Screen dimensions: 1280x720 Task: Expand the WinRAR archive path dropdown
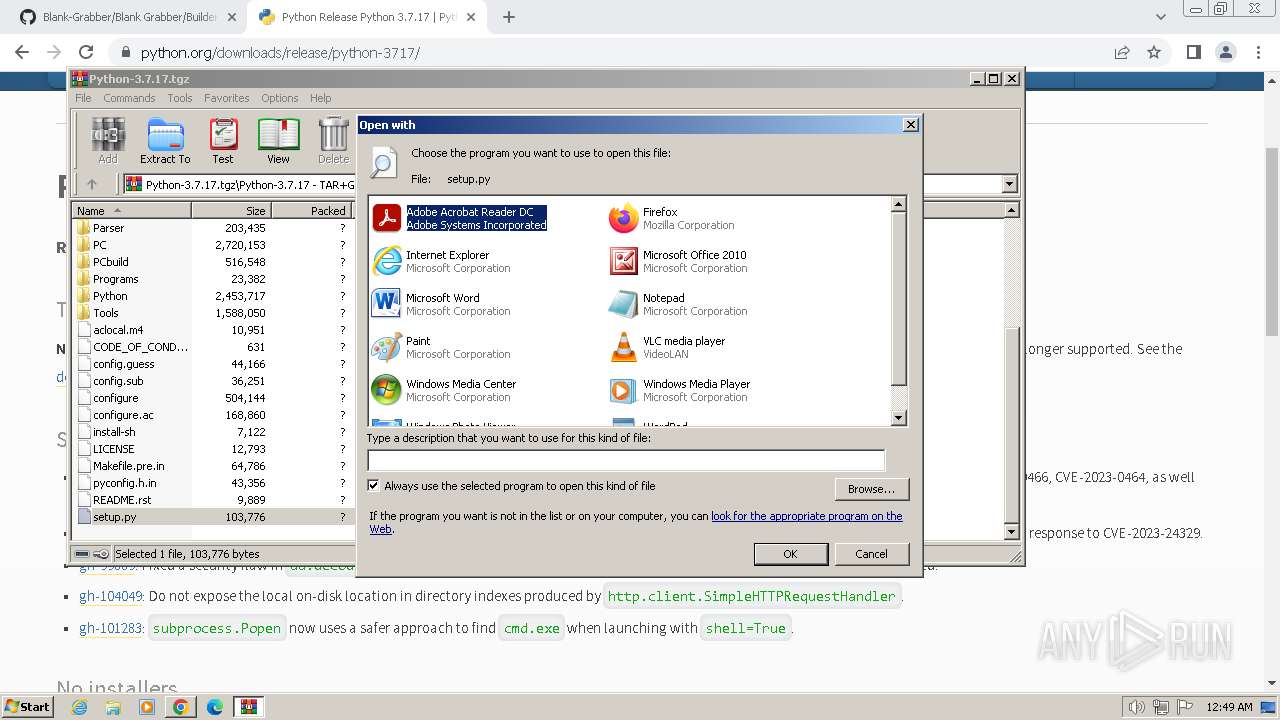point(1009,184)
